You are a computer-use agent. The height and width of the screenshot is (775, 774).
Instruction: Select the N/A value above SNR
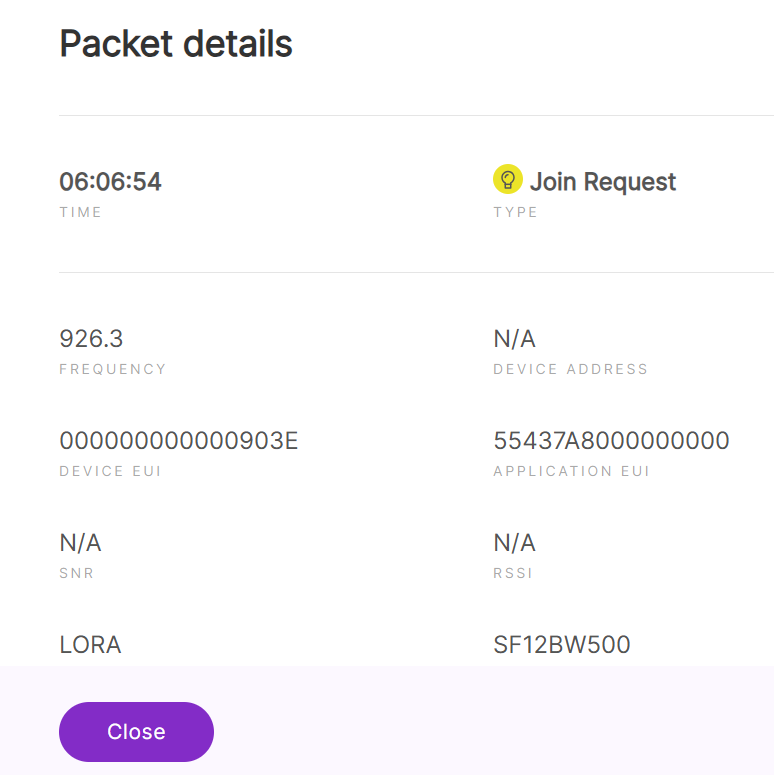click(x=80, y=543)
